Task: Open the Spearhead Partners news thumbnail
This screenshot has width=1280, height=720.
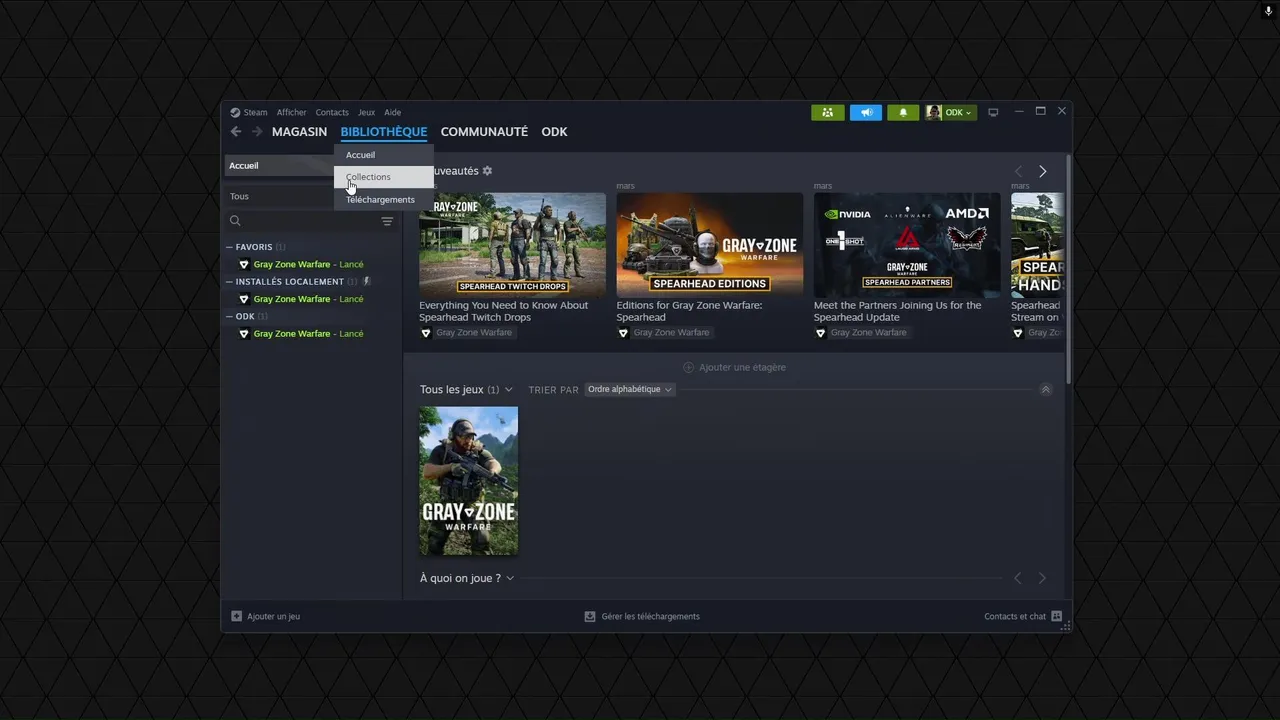Action: (x=907, y=245)
